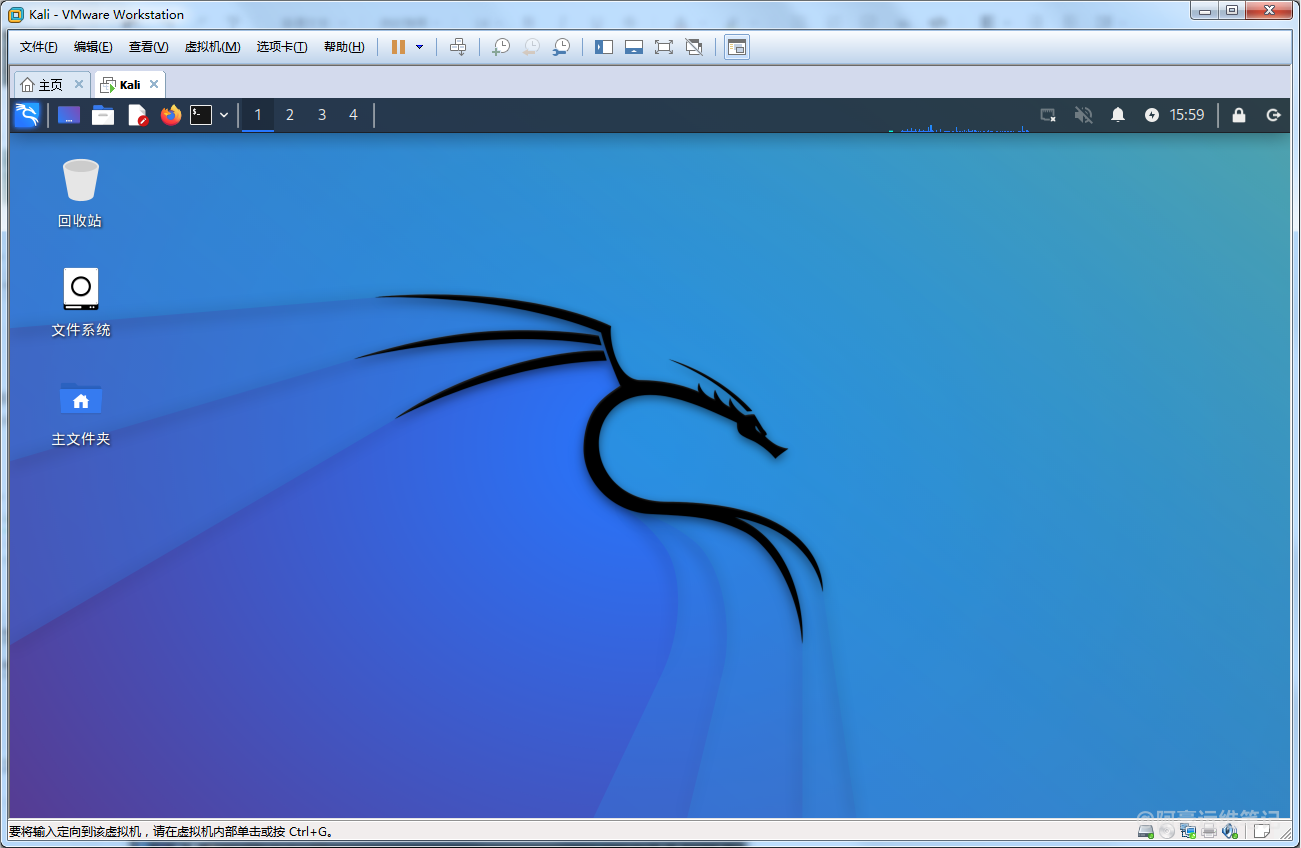Switch to workspace 3
Viewport: 1301px width, 848px height.
[322, 115]
